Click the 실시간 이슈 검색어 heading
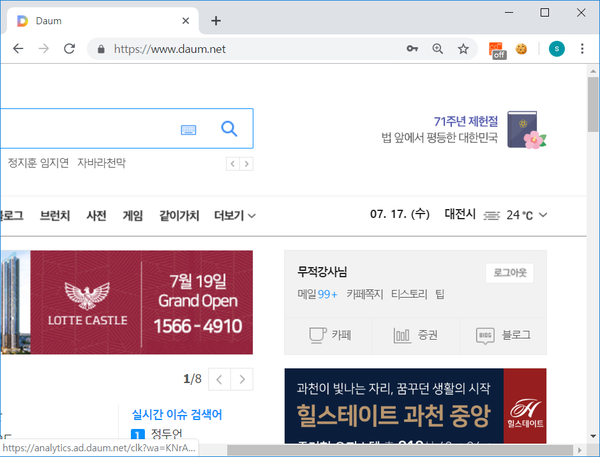 pos(177,414)
